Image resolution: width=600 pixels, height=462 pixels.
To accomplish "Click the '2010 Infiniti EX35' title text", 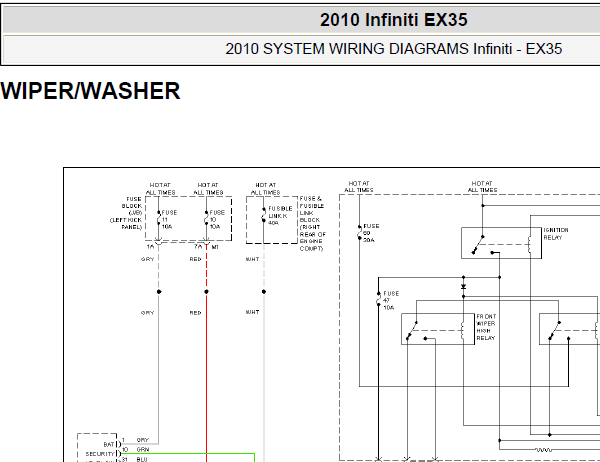I will coord(393,20).
